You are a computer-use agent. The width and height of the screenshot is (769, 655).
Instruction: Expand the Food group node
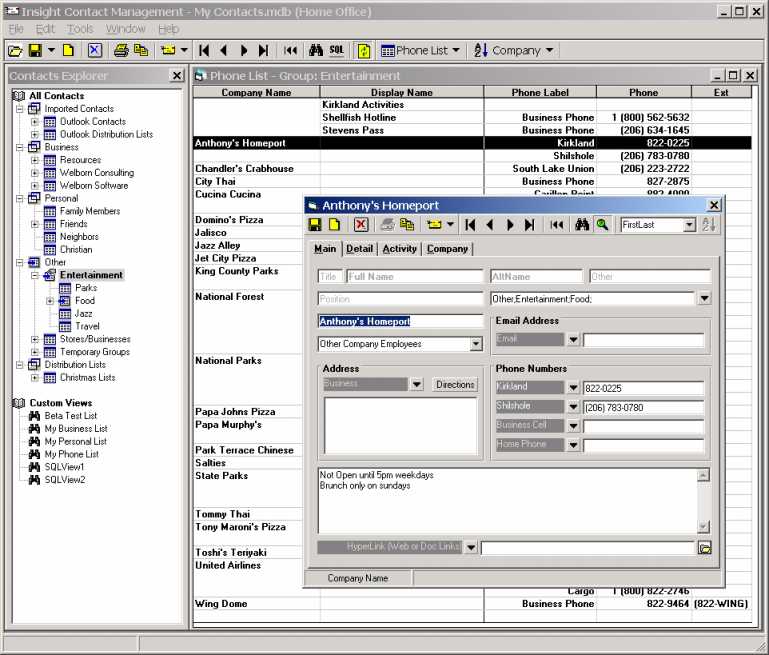click(50, 301)
